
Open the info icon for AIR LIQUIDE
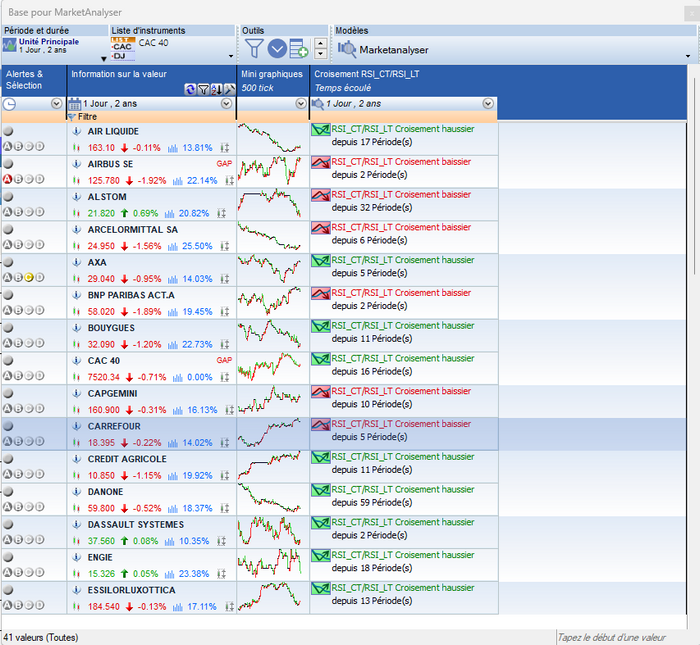click(77, 131)
